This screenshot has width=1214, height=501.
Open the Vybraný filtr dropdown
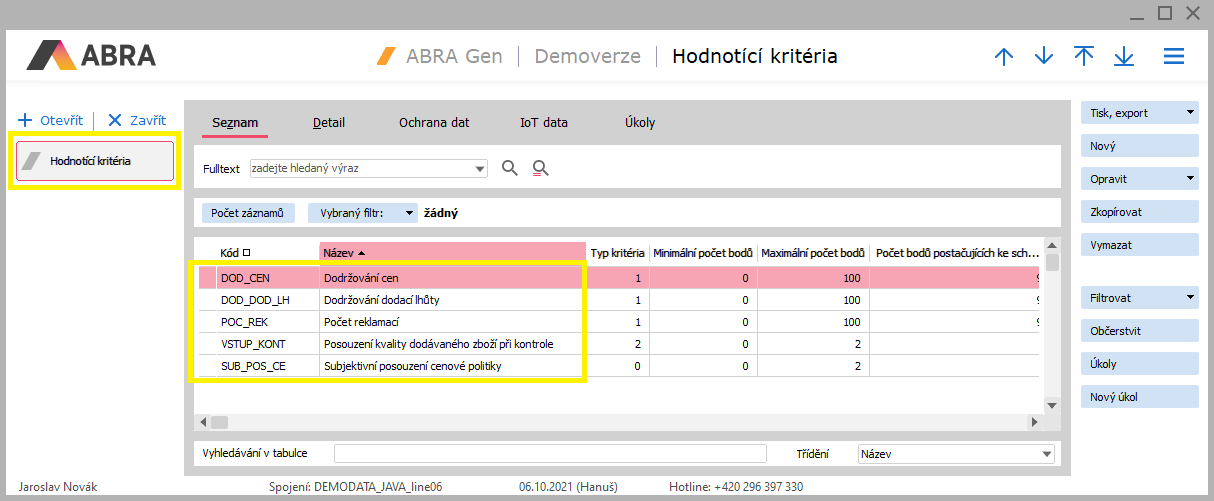[x=408, y=213]
